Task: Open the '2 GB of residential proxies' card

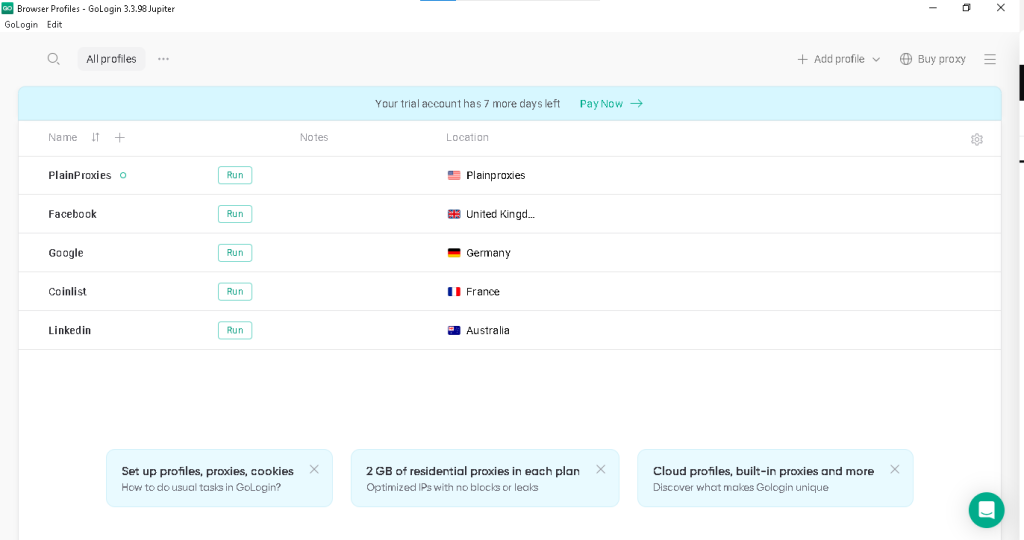Action: 485,478
